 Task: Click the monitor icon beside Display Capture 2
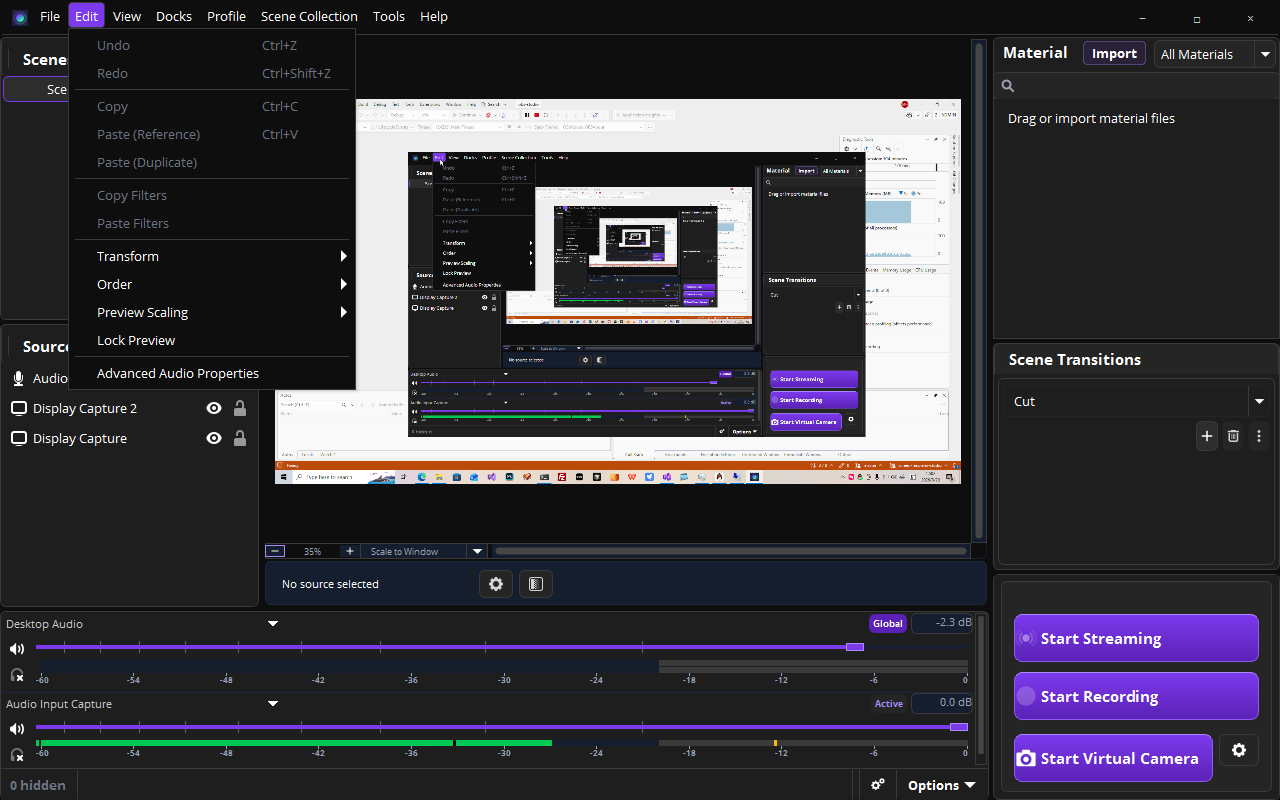point(18,408)
